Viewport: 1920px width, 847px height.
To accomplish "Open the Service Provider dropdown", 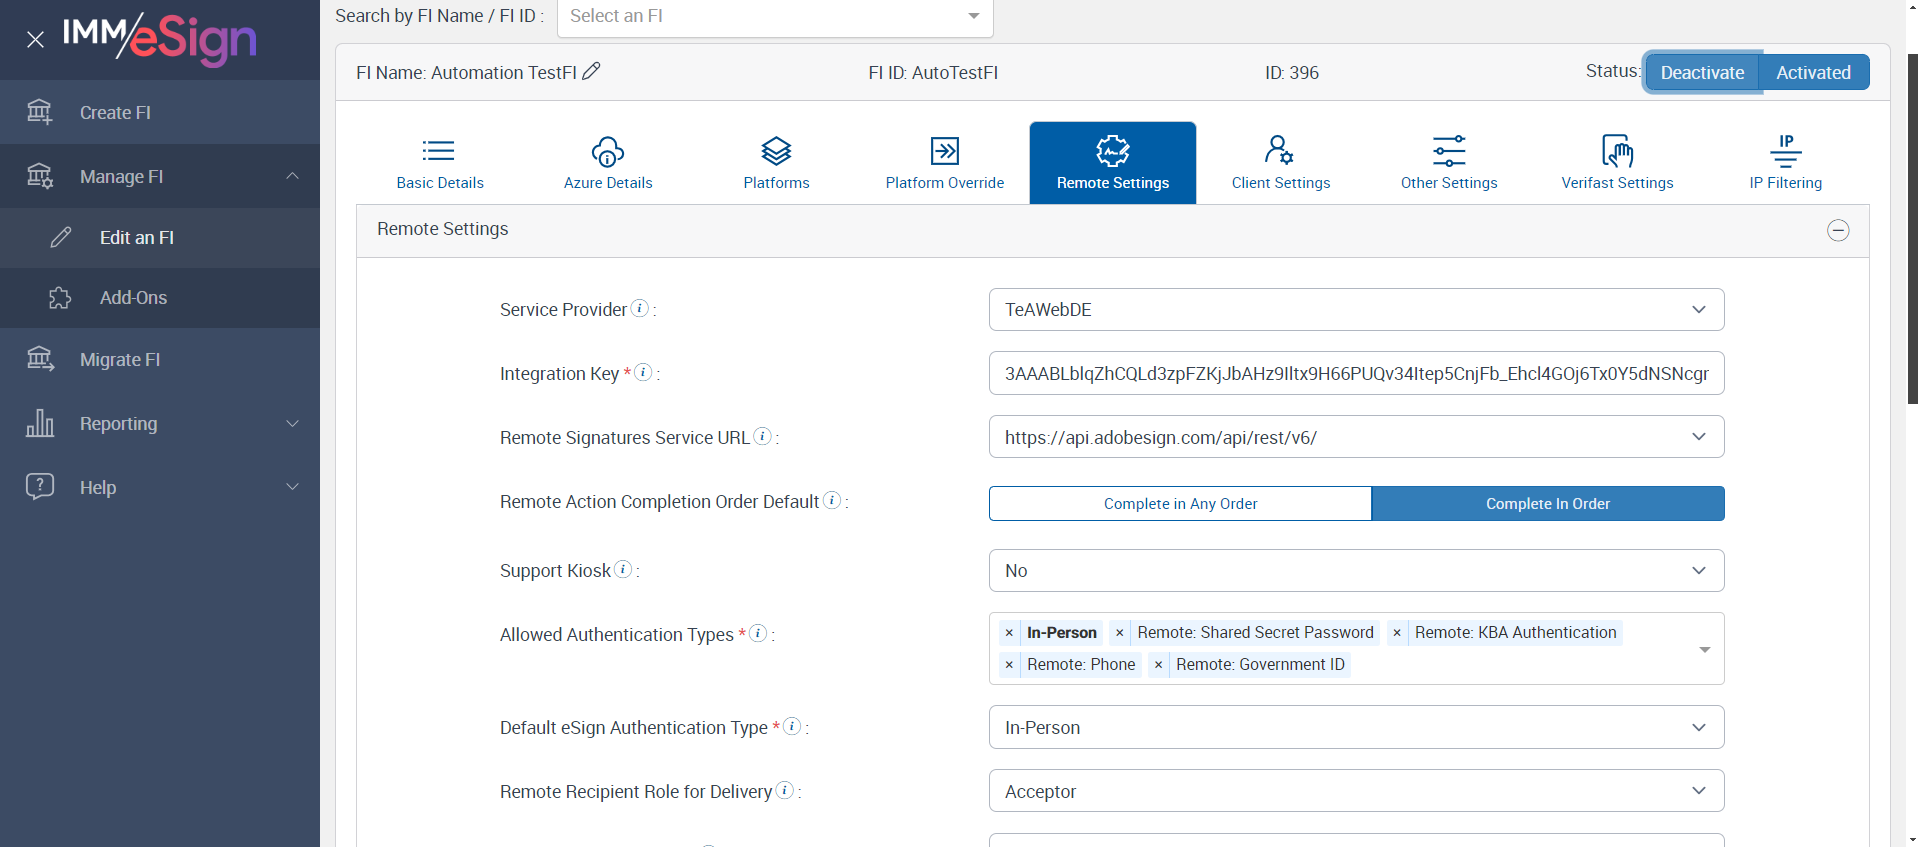I will [x=1356, y=310].
